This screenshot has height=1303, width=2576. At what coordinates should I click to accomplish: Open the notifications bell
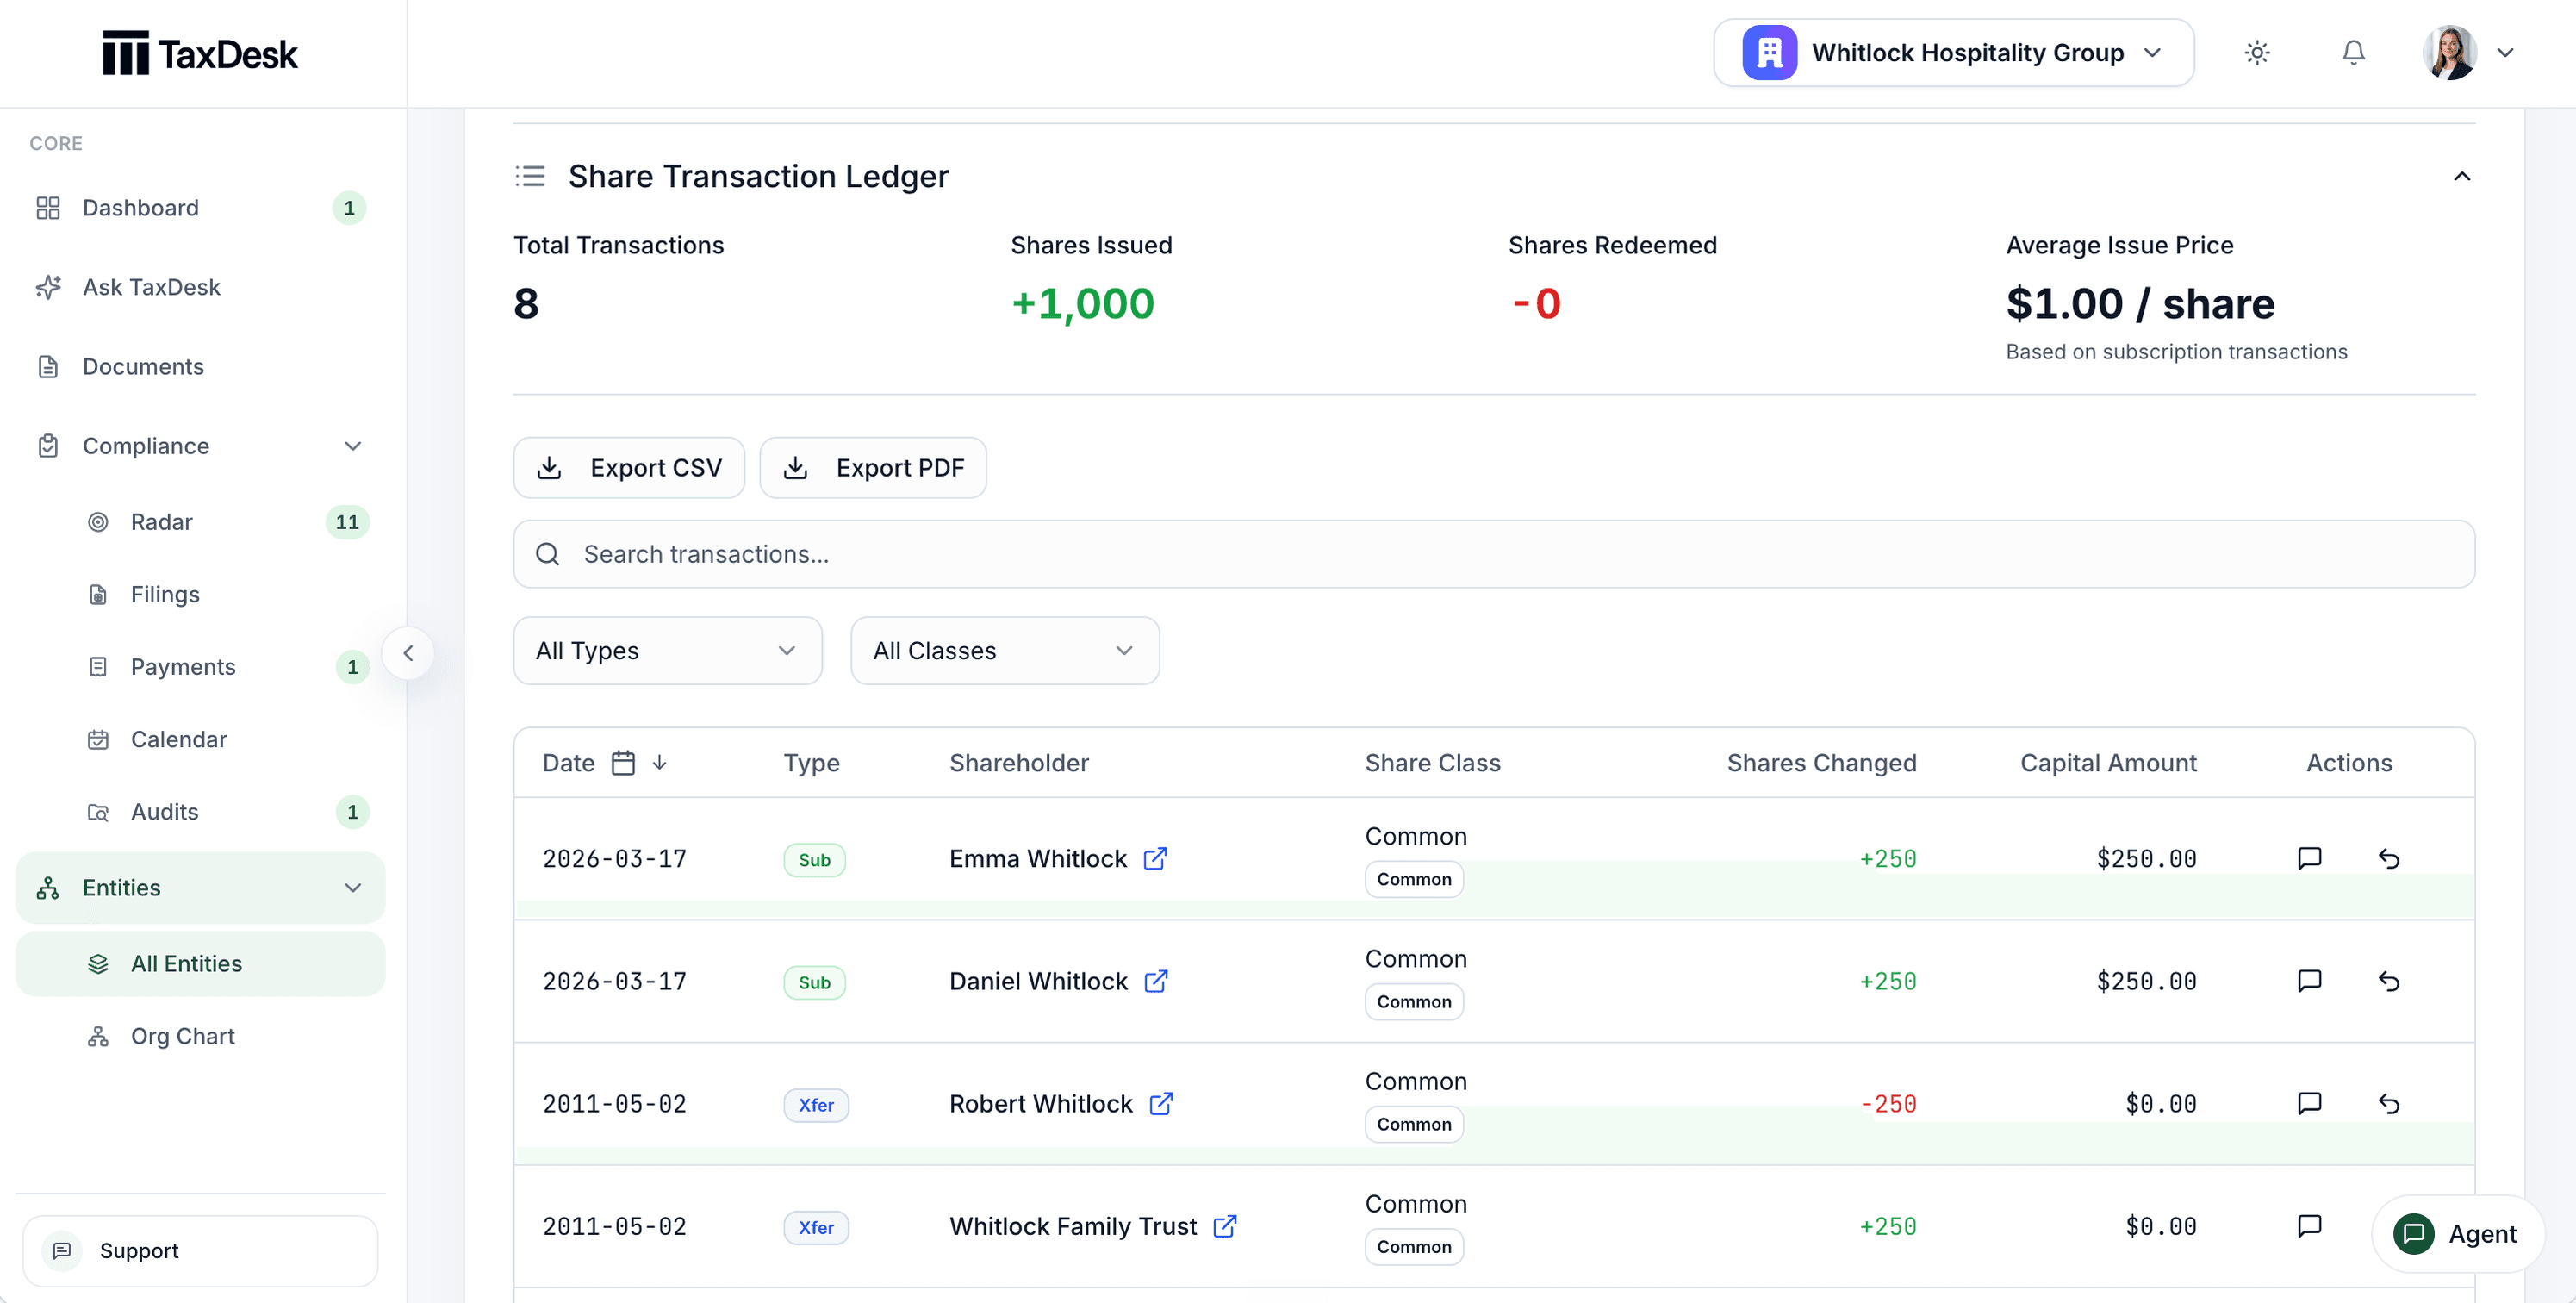pos(2353,53)
